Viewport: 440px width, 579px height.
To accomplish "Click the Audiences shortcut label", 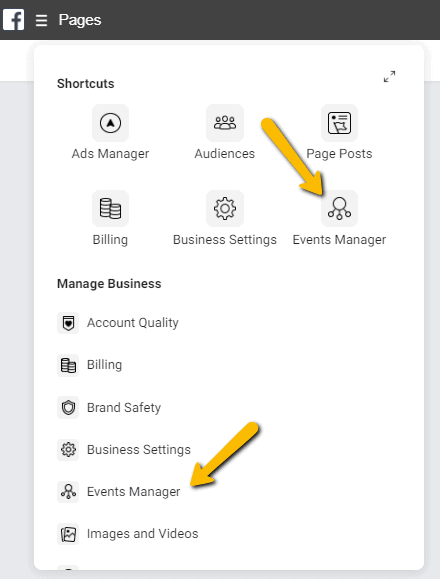I will [x=225, y=154].
